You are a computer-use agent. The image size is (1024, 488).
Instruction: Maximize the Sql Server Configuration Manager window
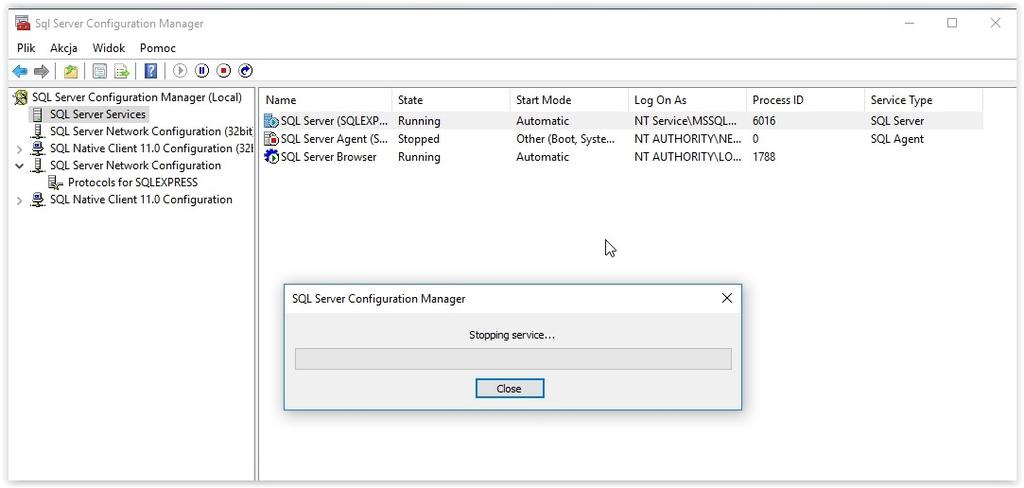click(x=952, y=23)
